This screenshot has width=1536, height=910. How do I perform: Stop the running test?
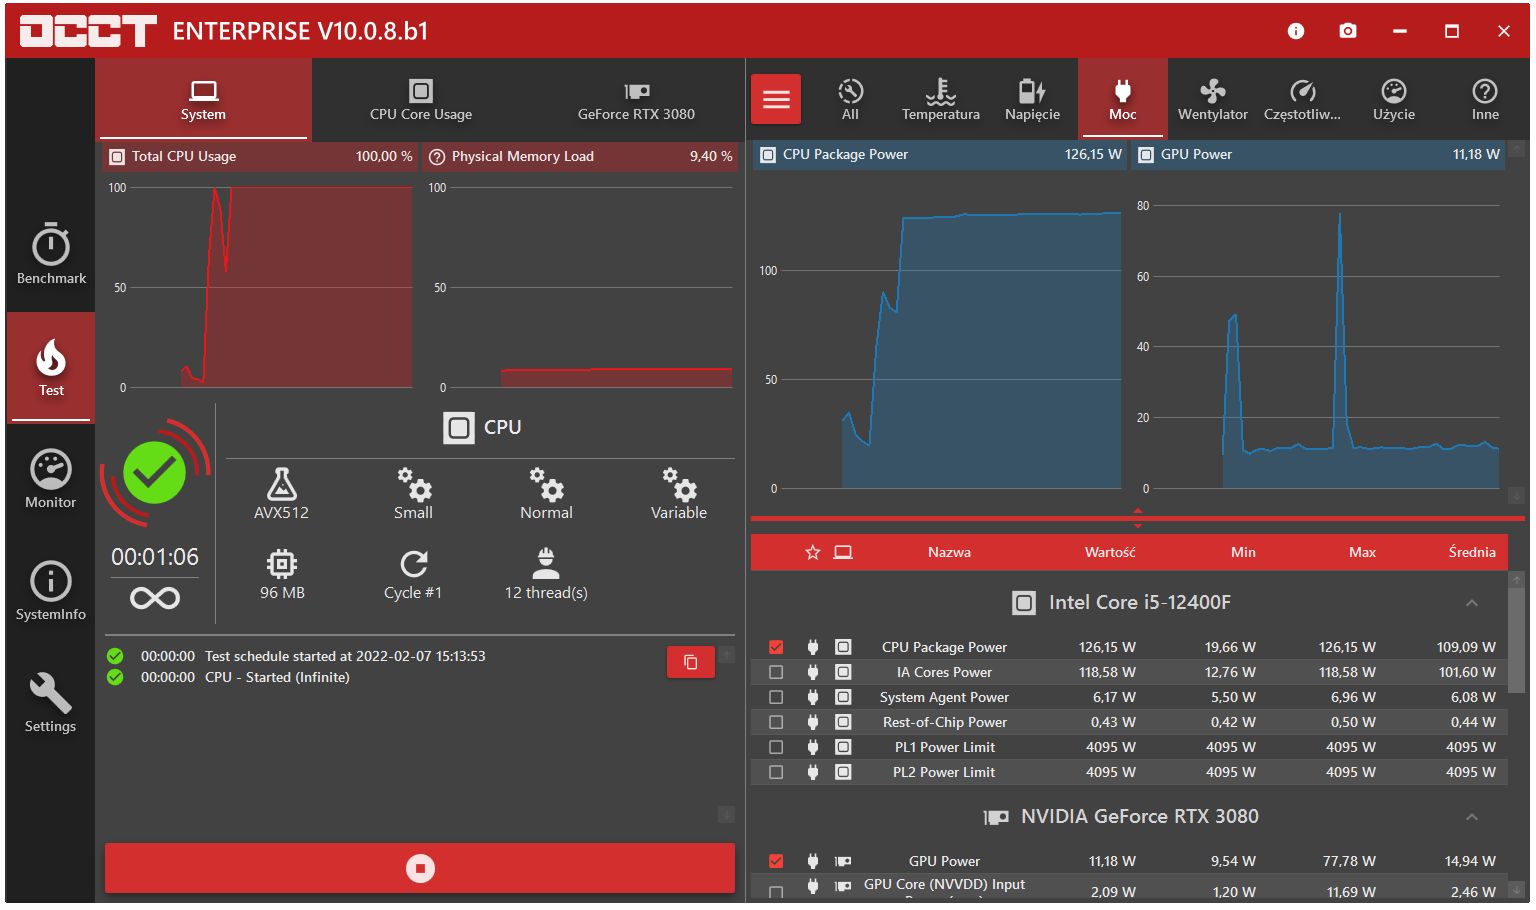420,868
